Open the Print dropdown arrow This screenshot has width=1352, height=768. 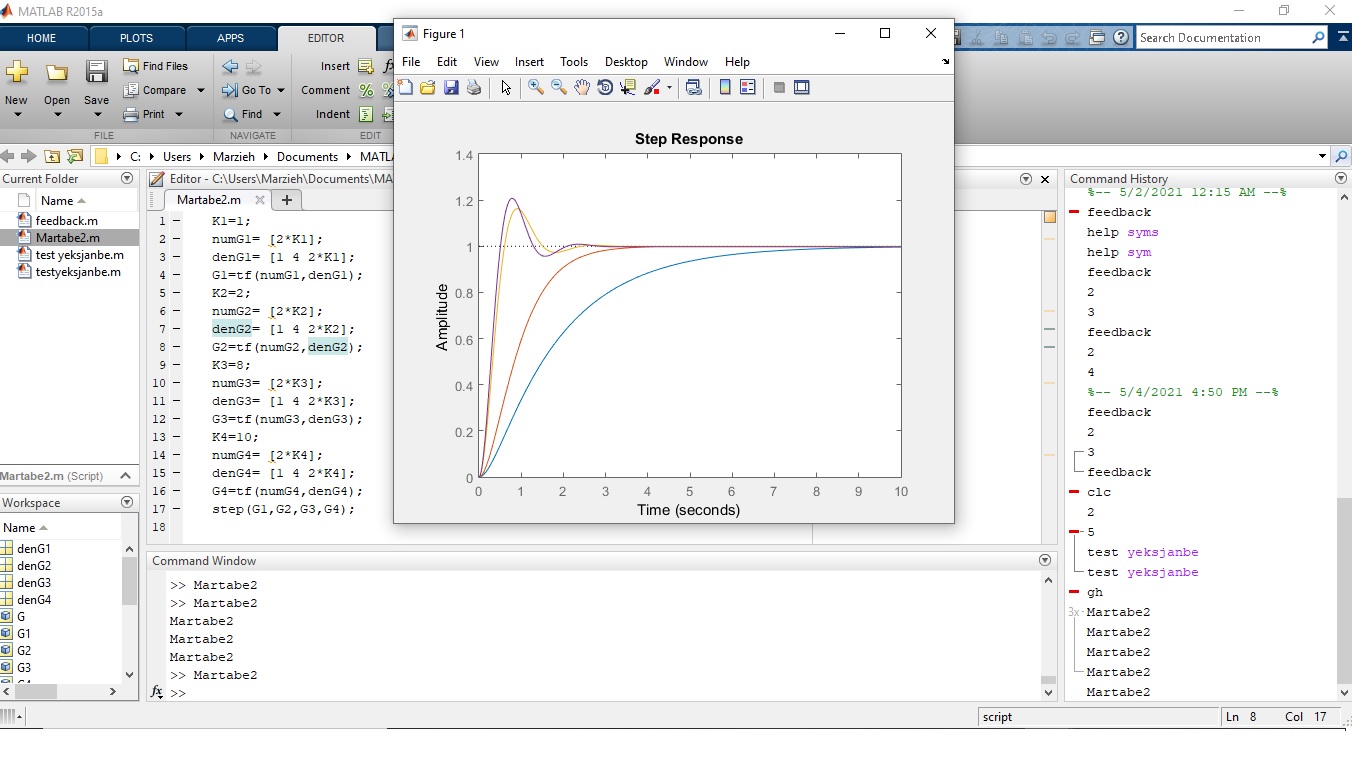point(179,114)
